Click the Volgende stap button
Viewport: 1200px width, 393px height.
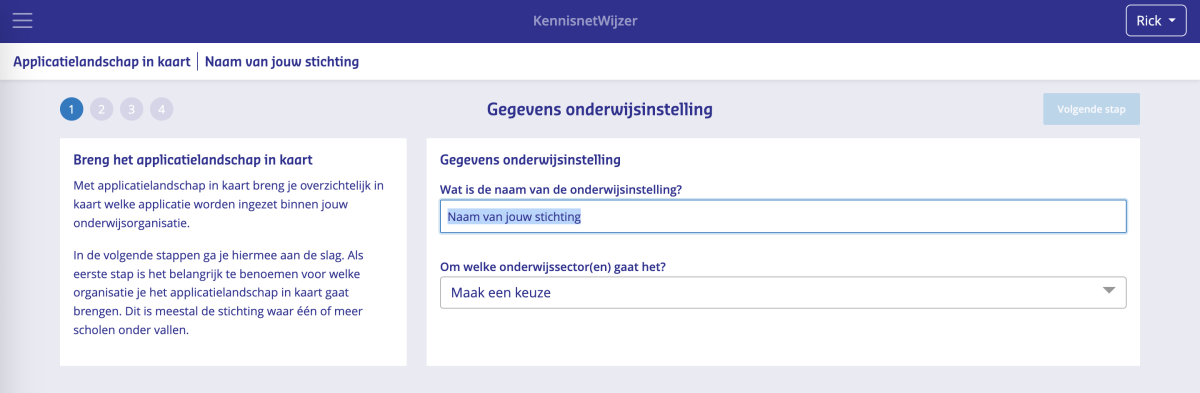pyautogui.click(x=1091, y=109)
